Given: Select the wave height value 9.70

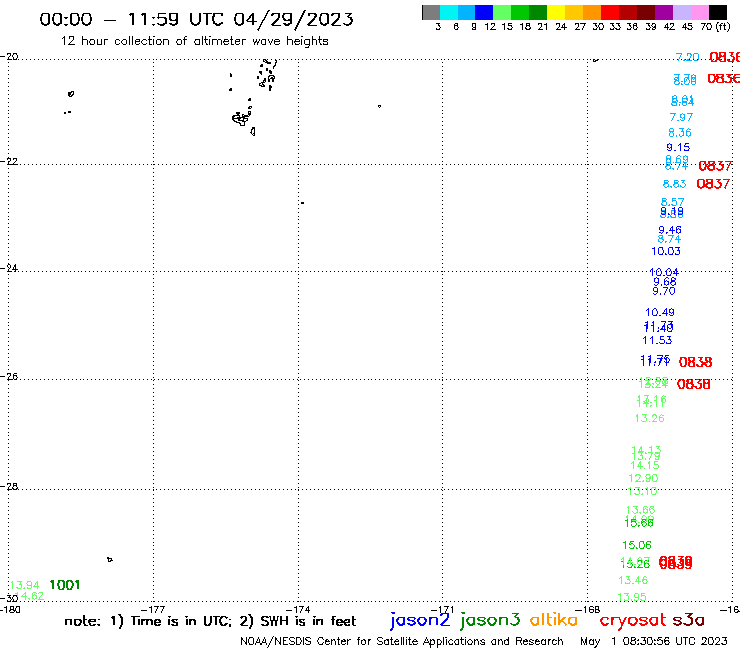Looking at the screenshot, I should pos(664,291).
